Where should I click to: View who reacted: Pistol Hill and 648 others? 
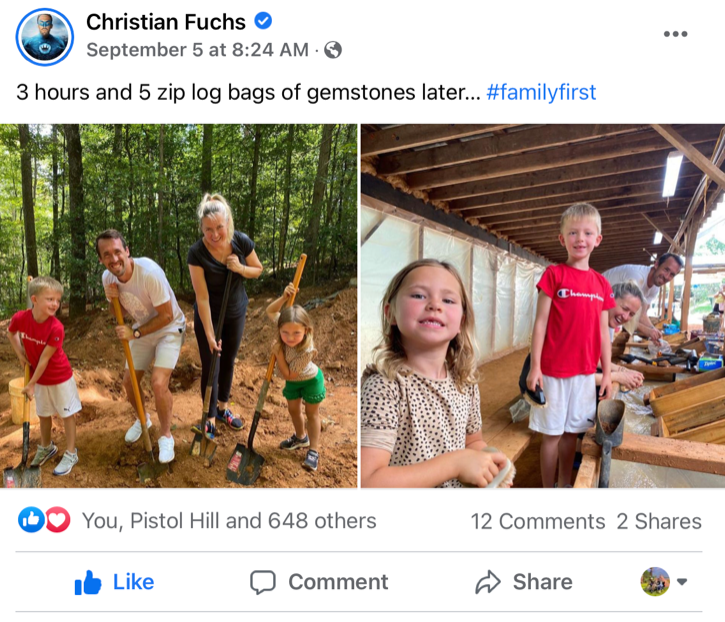(229, 521)
